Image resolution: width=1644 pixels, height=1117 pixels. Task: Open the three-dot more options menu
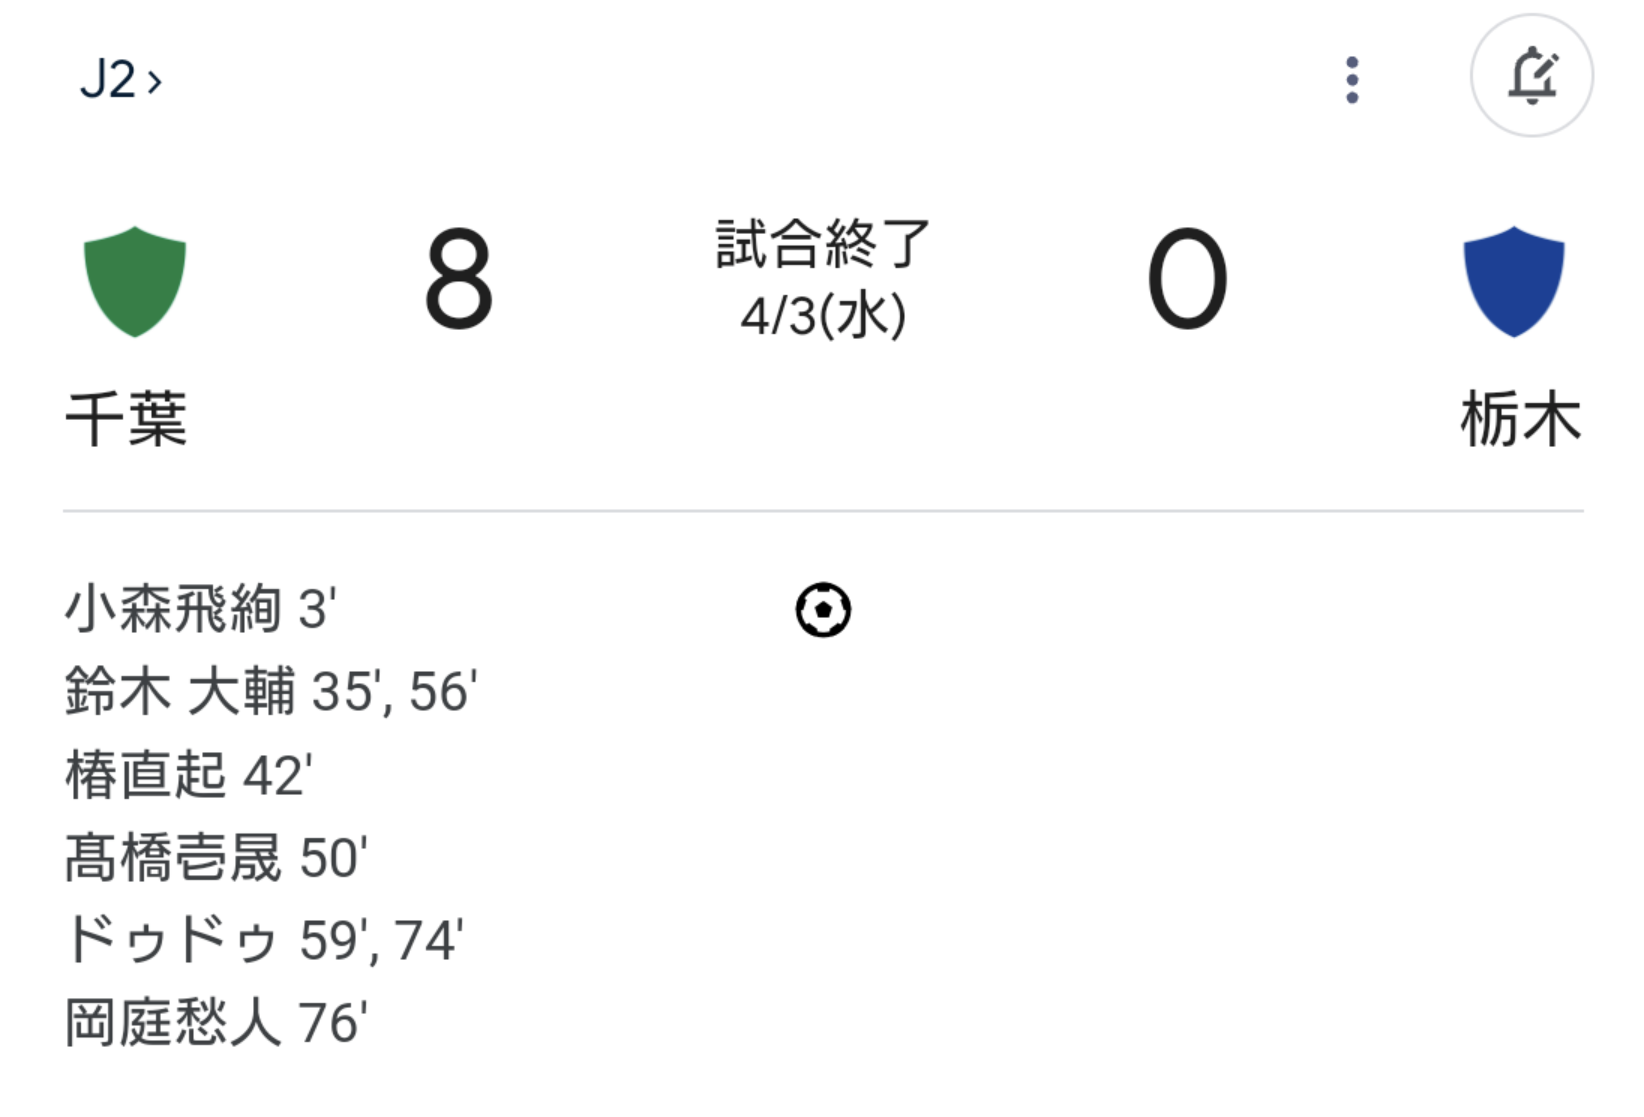click(1352, 79)
